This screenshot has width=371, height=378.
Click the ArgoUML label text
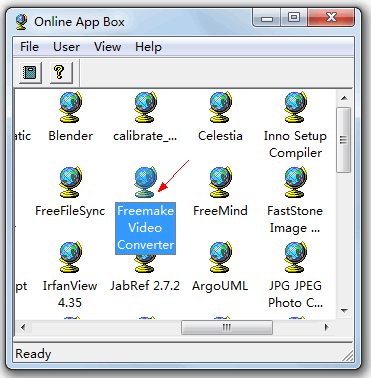(220, 286)
